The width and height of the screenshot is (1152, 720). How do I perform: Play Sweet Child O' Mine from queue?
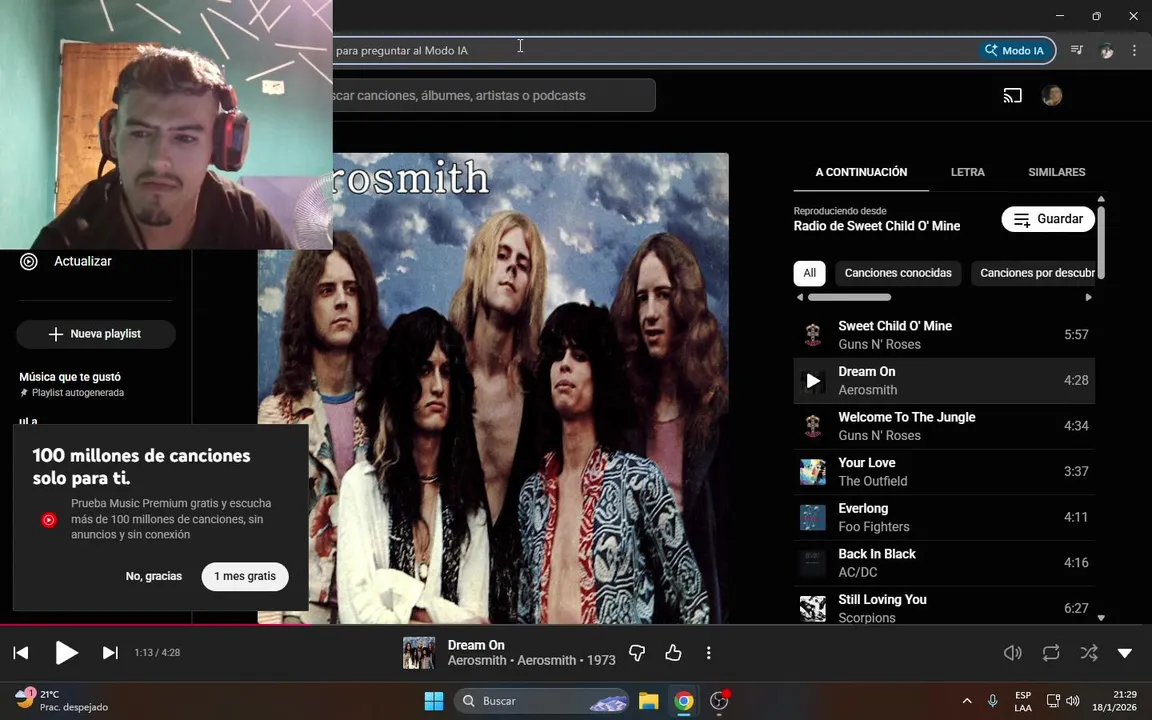(x=944, y=335)
